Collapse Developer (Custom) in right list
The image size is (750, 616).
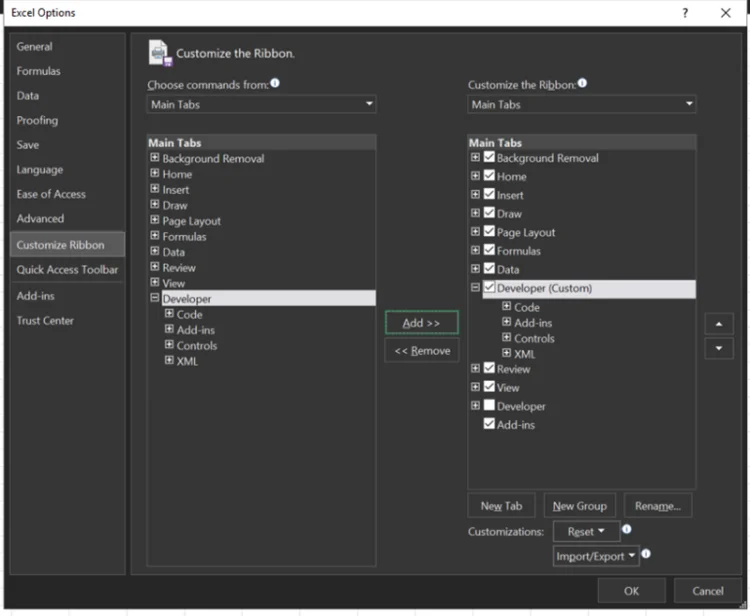(475, 287)
